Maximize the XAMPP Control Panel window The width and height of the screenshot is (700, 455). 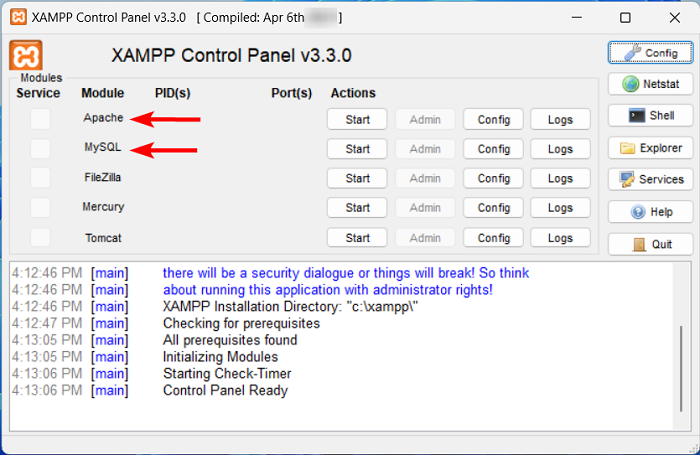coord(625,17)
